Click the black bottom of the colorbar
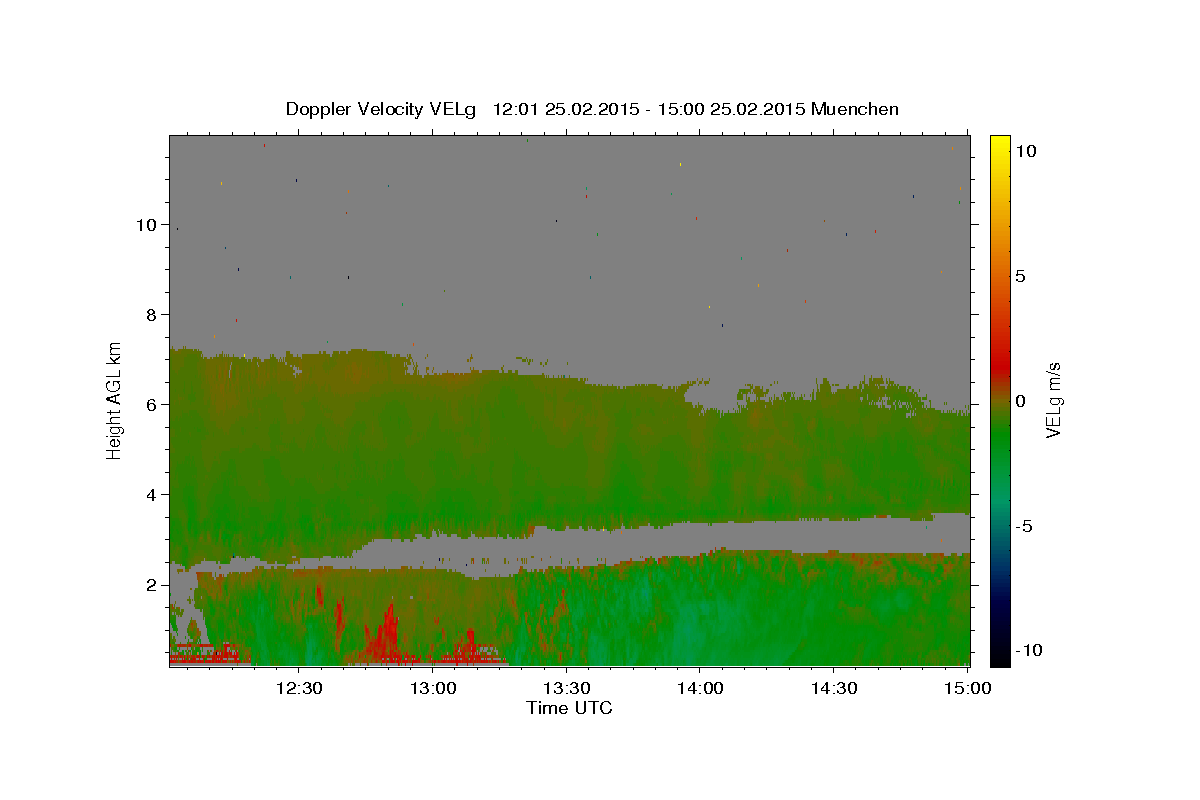1200x800 pixels. pos(1000,655)
